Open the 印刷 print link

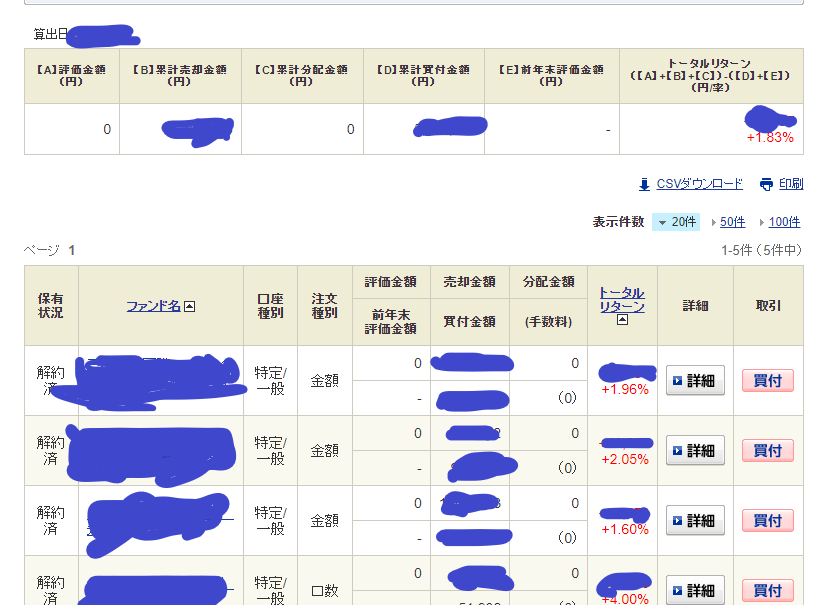pyautogui.click(x=791, y=184)
